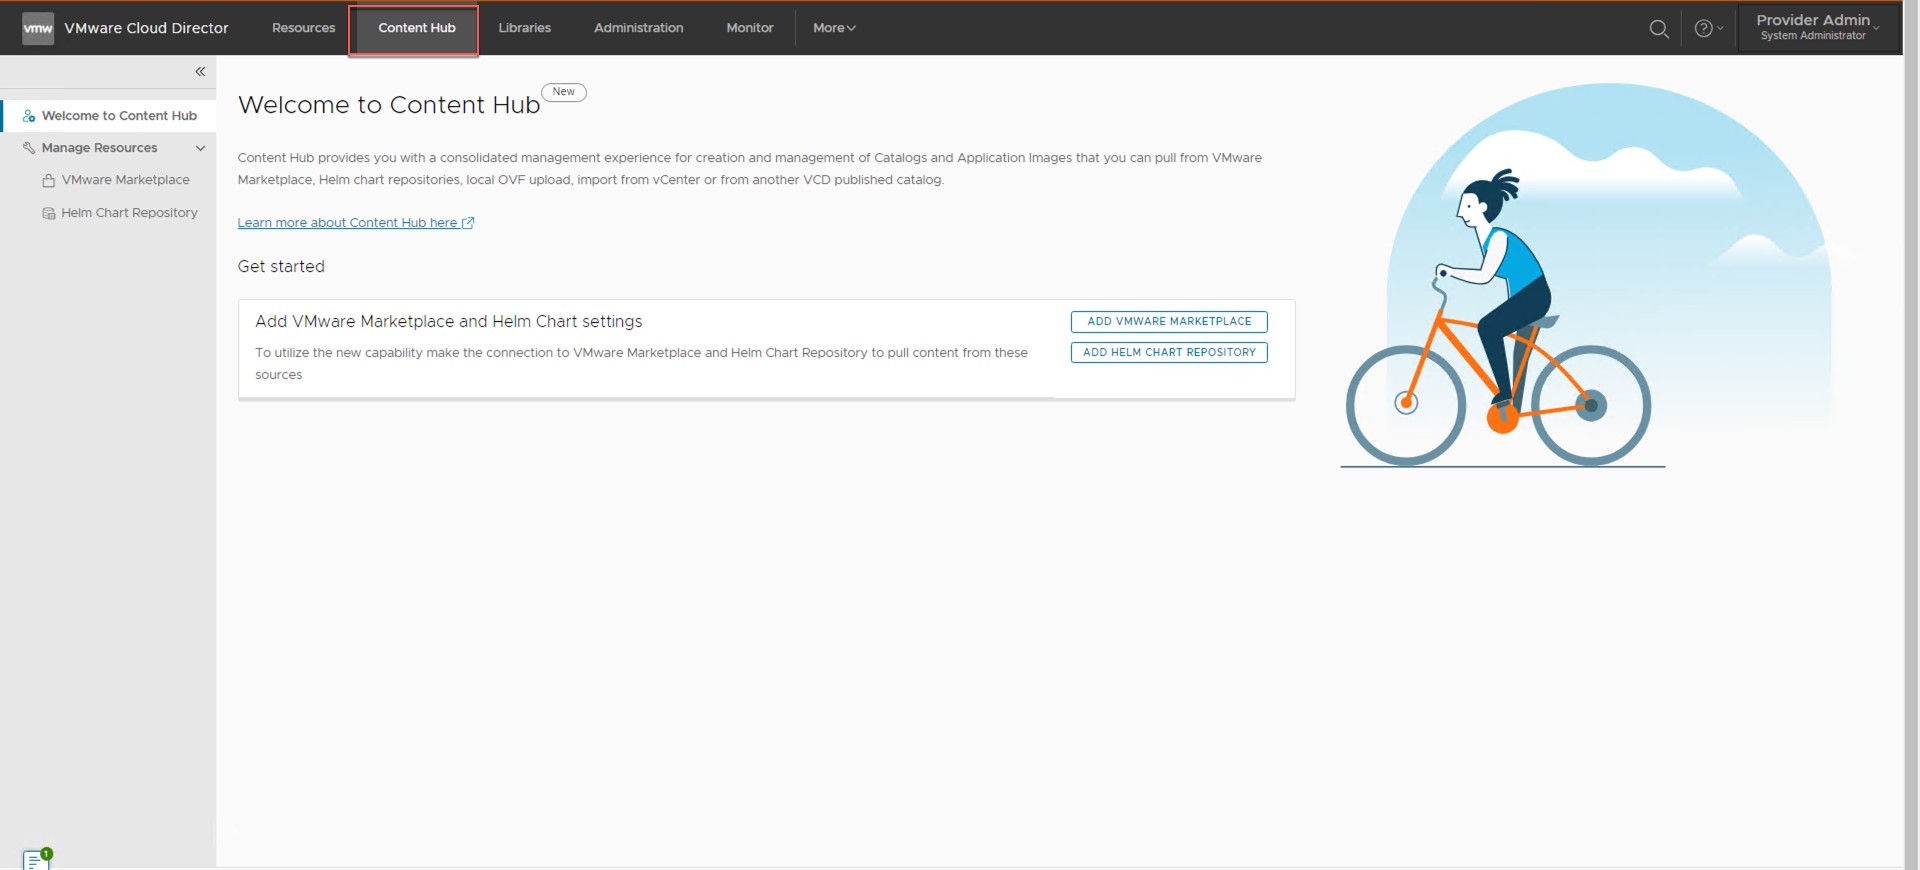
Task: Open the More dropdown menu
Action: pyautogui.click(x=834, y=28)
